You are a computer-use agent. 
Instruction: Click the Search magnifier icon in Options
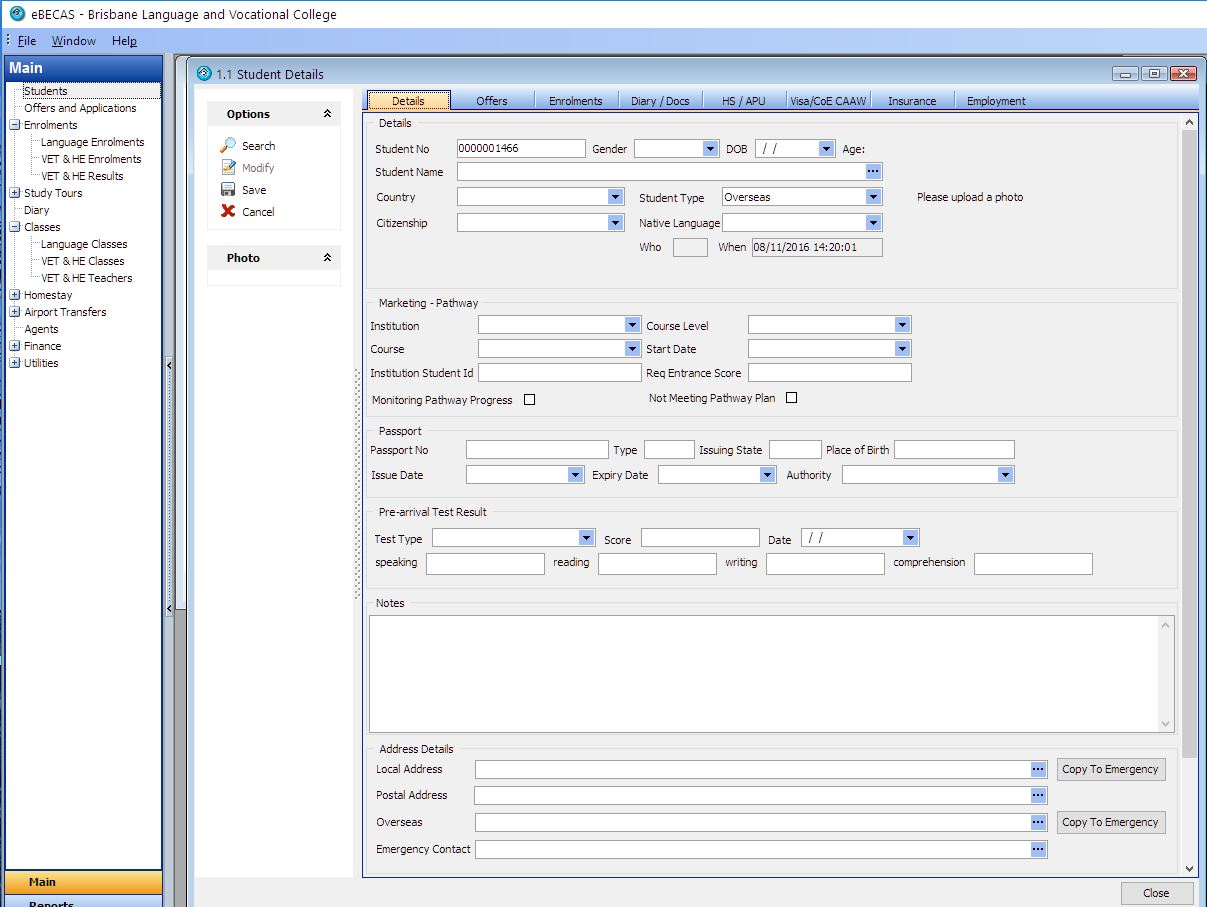228,146
